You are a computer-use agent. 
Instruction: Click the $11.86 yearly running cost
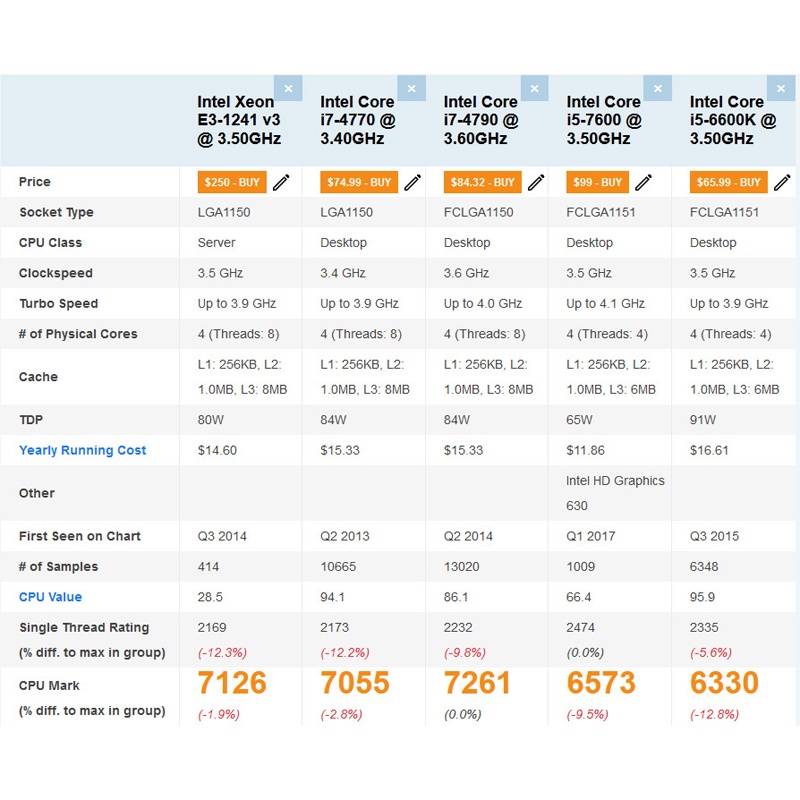(586, 450)
